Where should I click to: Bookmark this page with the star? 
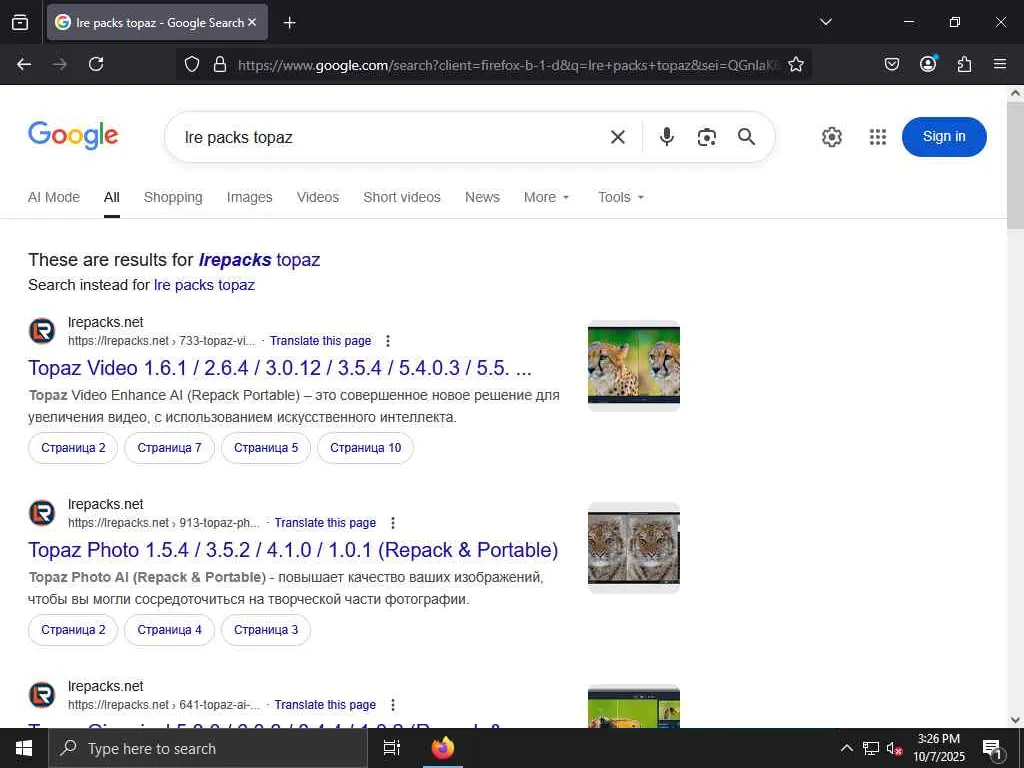tap(795, 65)
